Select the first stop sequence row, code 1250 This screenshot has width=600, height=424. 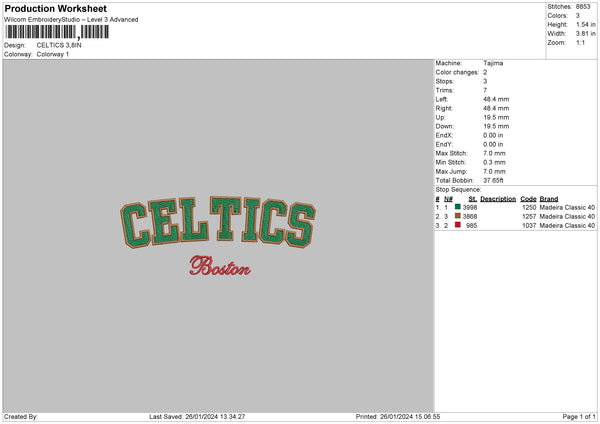(x=515, y=207)
